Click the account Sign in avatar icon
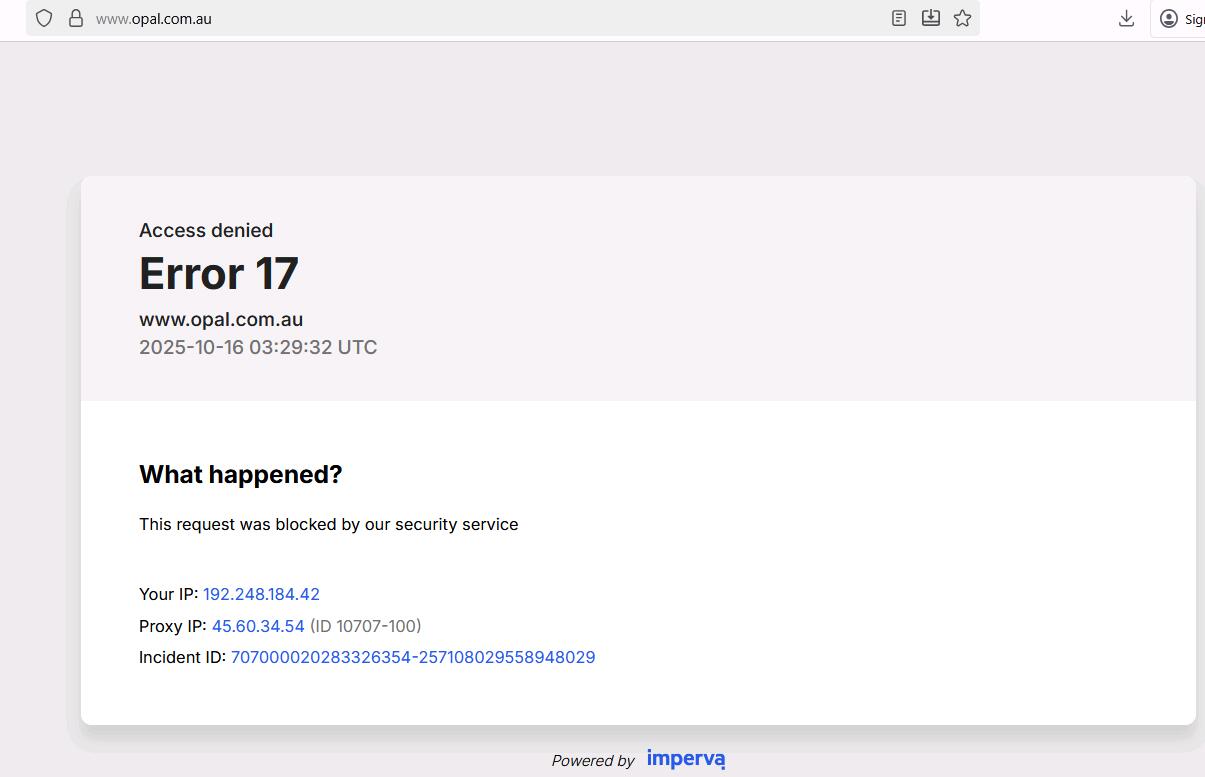Viewport: 1205px width, 777px height. point(1169,18)
